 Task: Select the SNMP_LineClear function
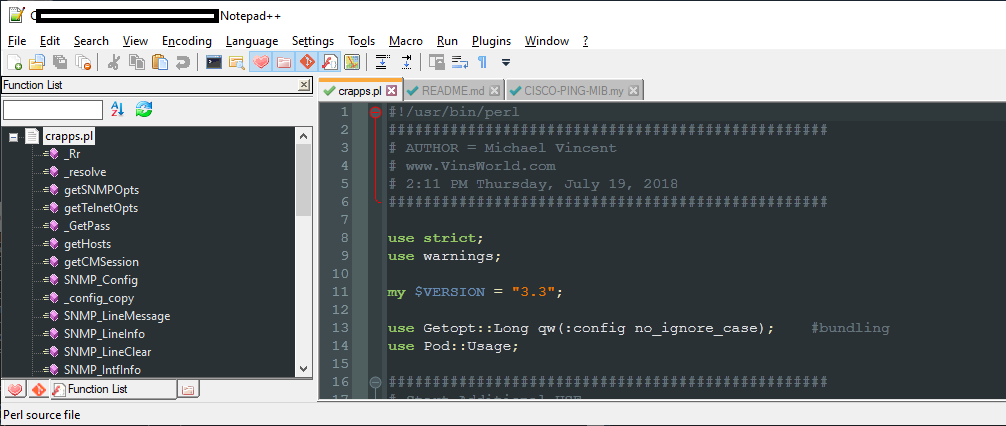[107, 352]
